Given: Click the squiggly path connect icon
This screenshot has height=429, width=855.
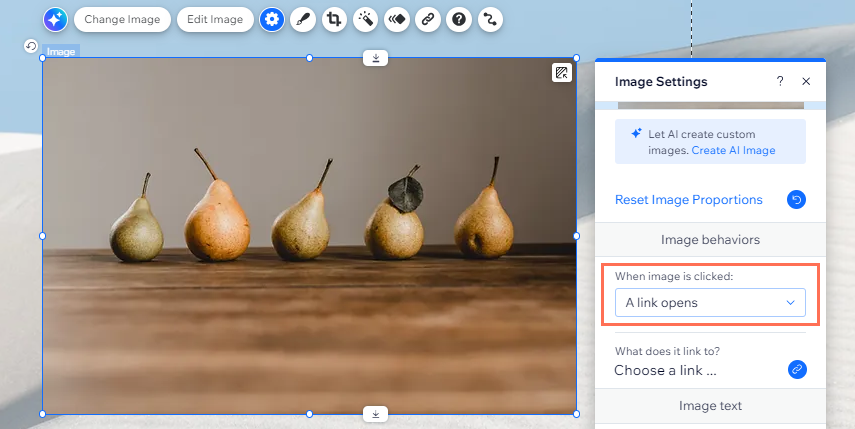Looking at the screenshot, I should [x=490, y=19].
